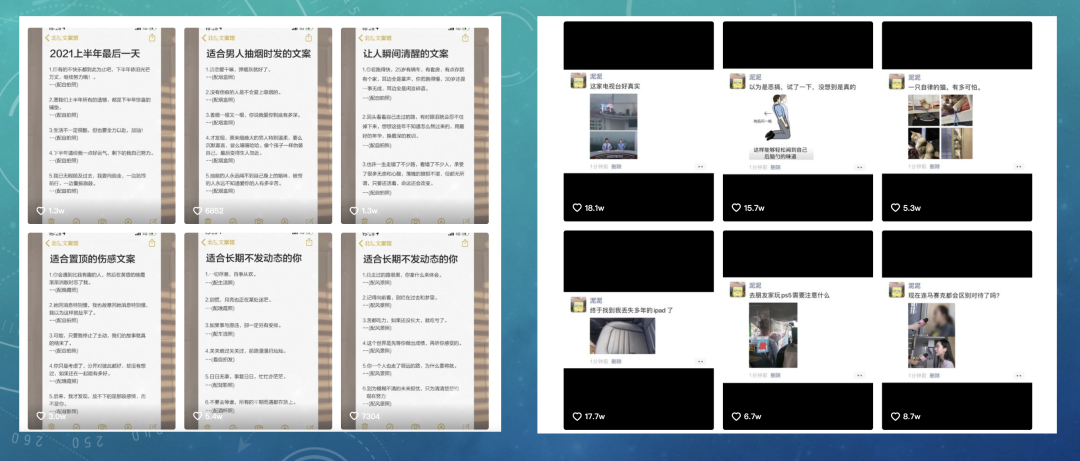
Task: Click share icon on 让人瞬间清醒的文案 note
Action: tap(466, 38)
